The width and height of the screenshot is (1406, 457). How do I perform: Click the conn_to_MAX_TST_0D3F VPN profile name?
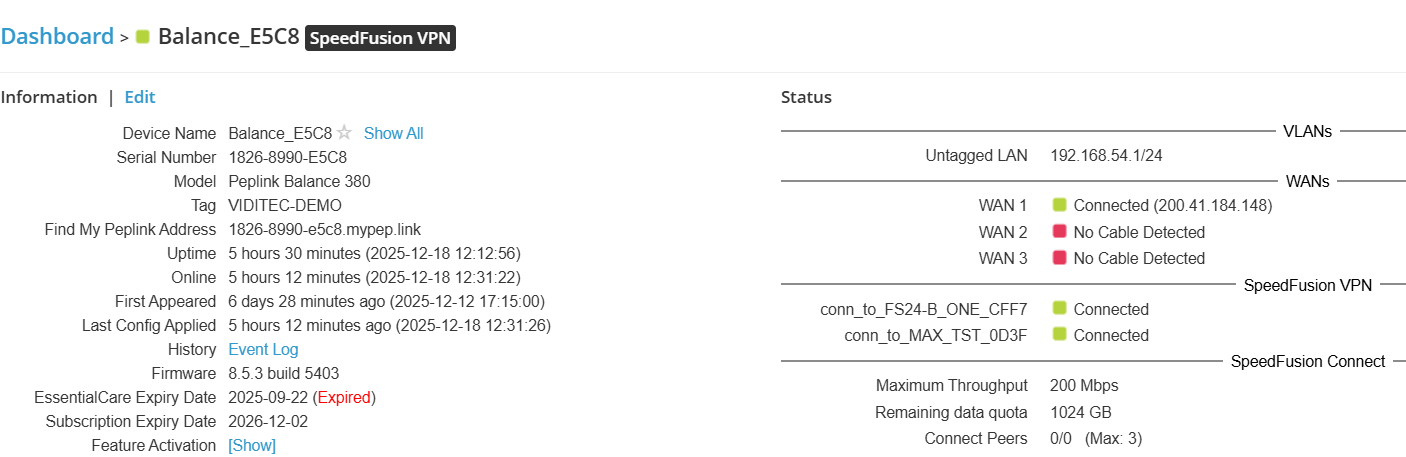point(936,335)
